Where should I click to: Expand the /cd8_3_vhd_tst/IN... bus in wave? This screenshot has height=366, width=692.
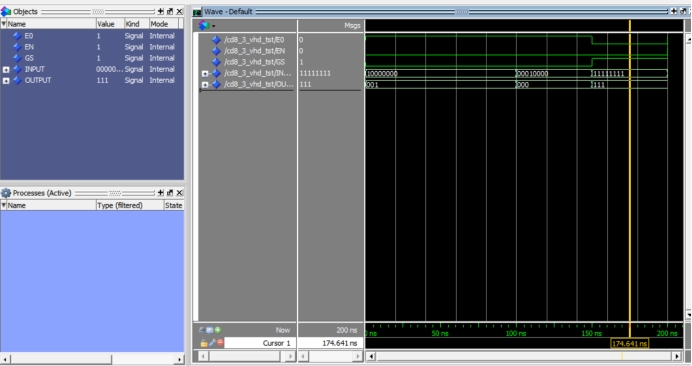coord(205,73)
